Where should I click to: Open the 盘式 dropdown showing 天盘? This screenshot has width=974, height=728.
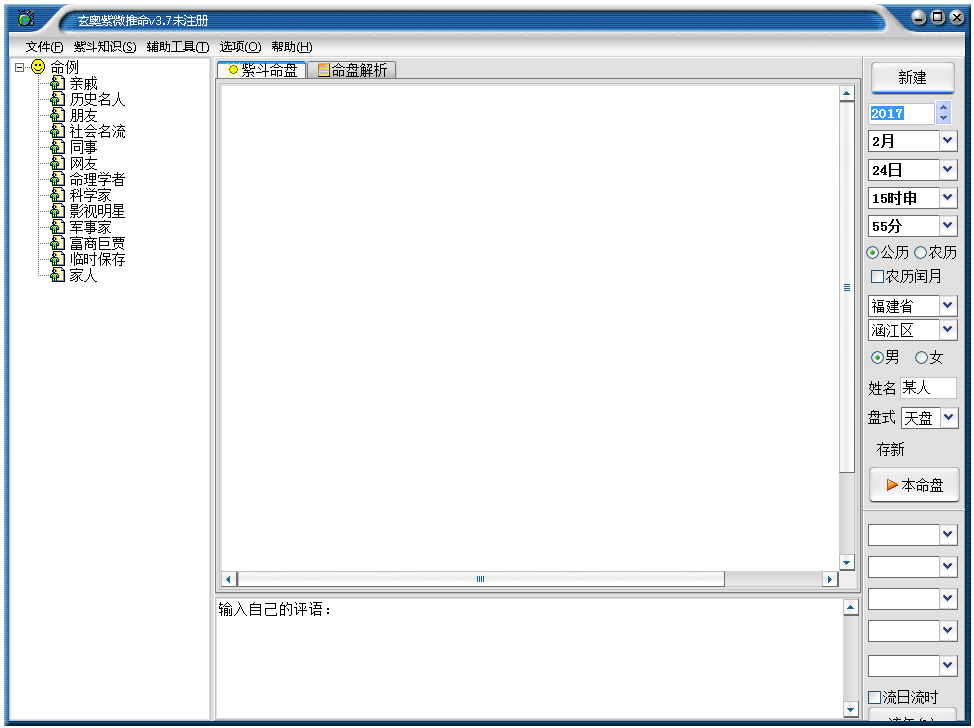[x=949, y=417]
